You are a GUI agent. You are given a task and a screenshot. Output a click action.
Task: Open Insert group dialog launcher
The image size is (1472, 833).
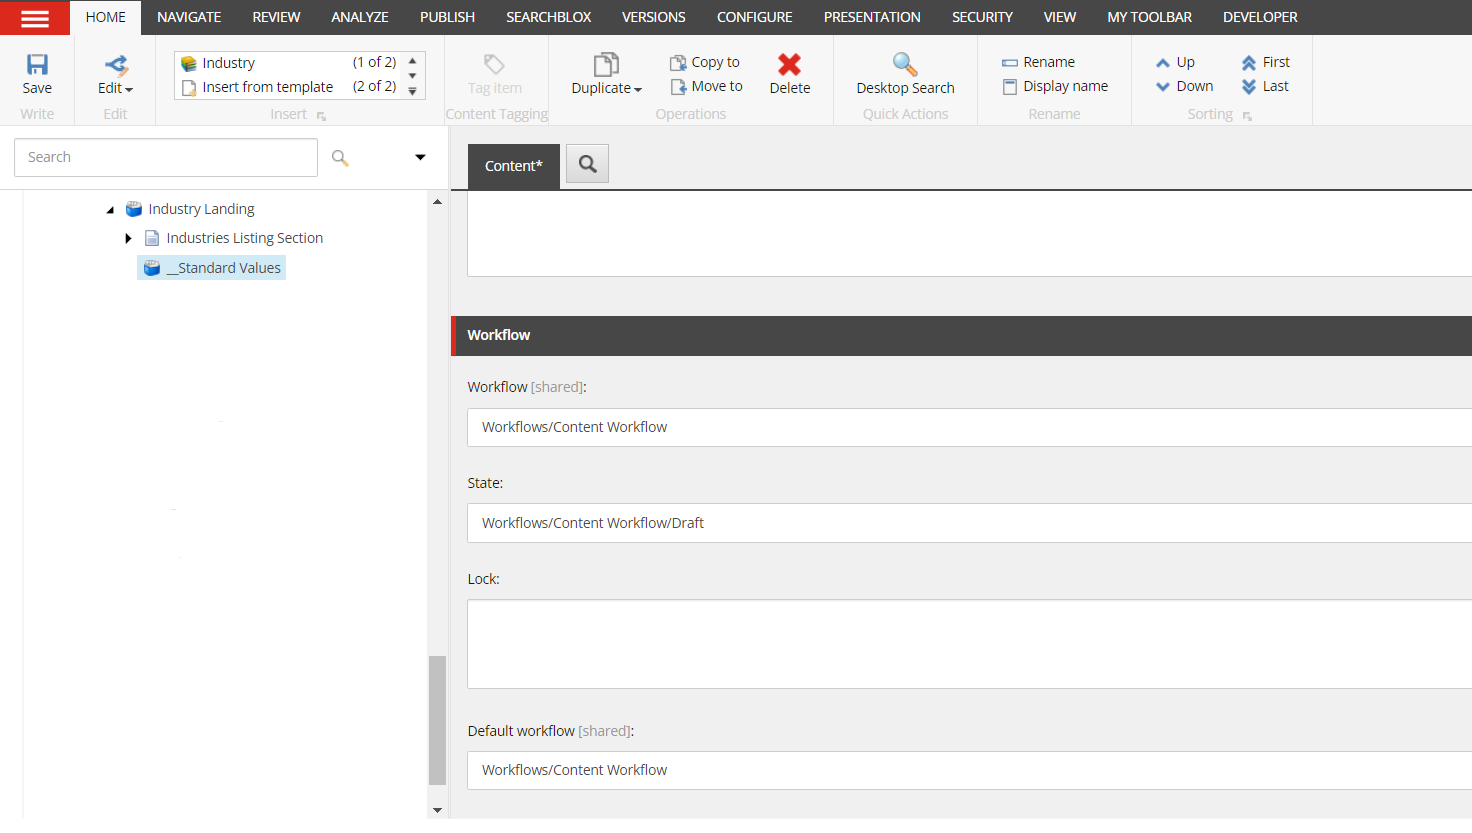pos(321,116)
